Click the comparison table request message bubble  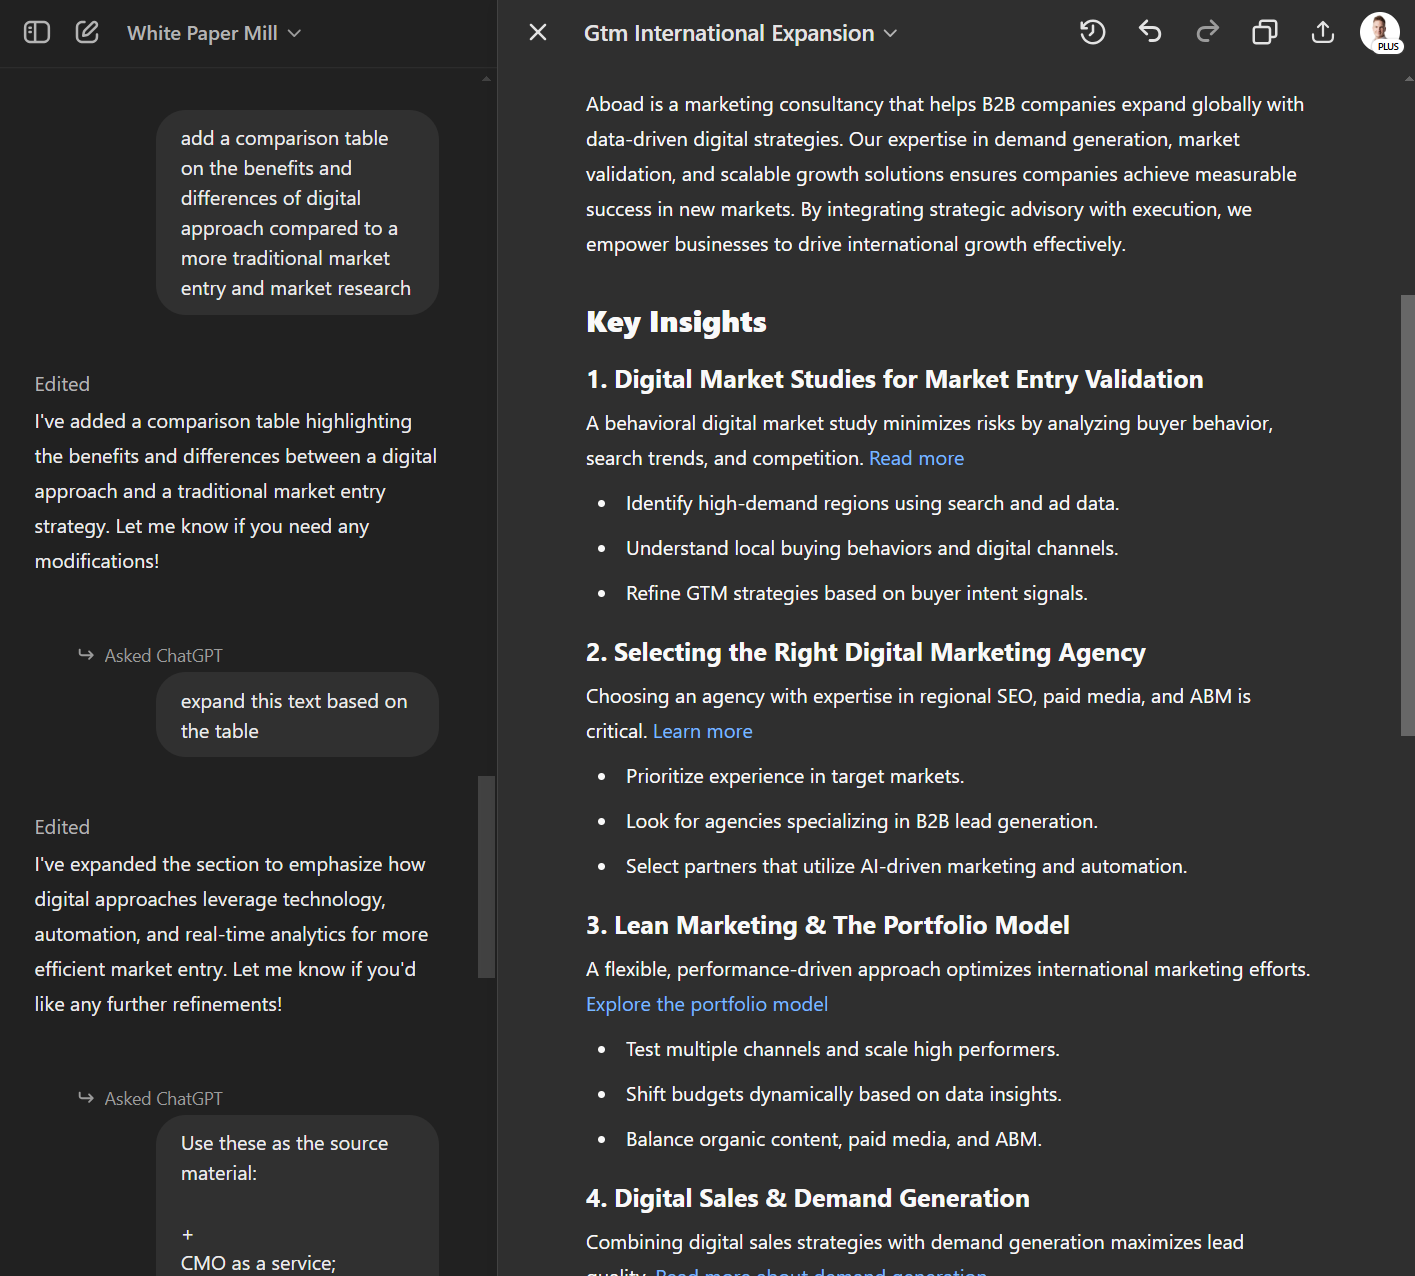point(297,213)
